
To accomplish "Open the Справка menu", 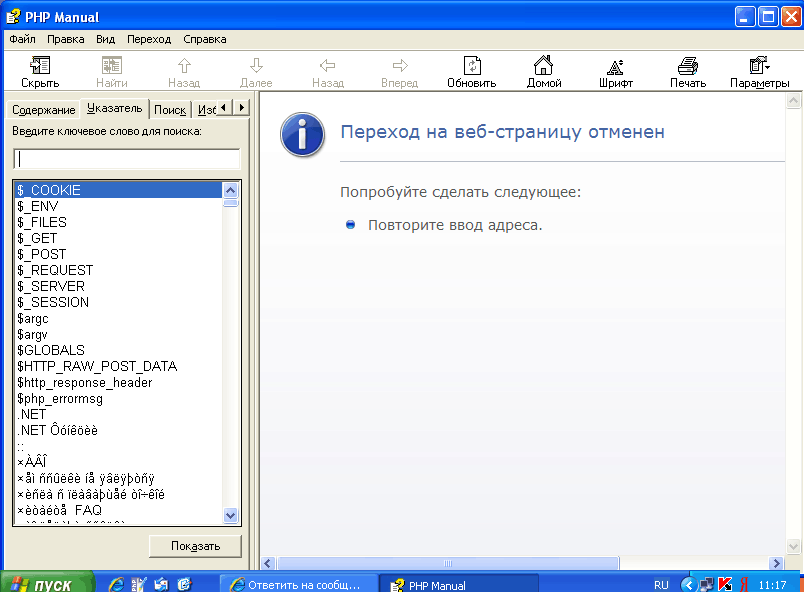I will 205,39.
